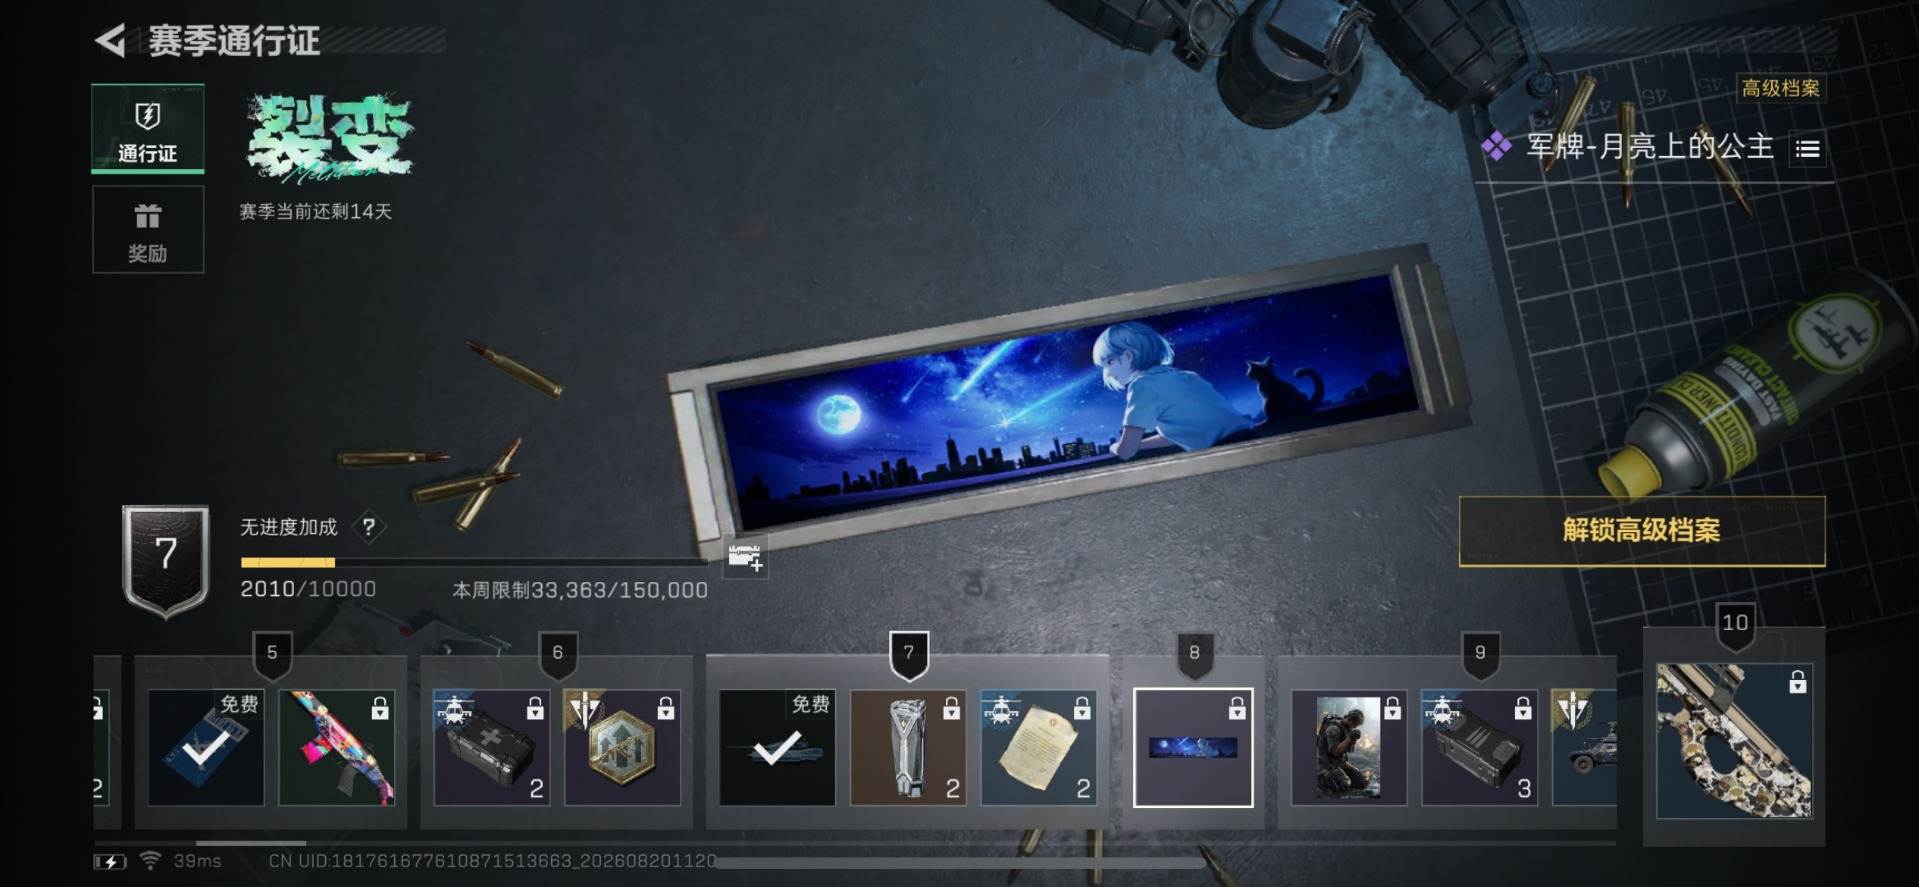
Task: Tap the lock icon on level 6 supply crate
Action: pos(535,708)
